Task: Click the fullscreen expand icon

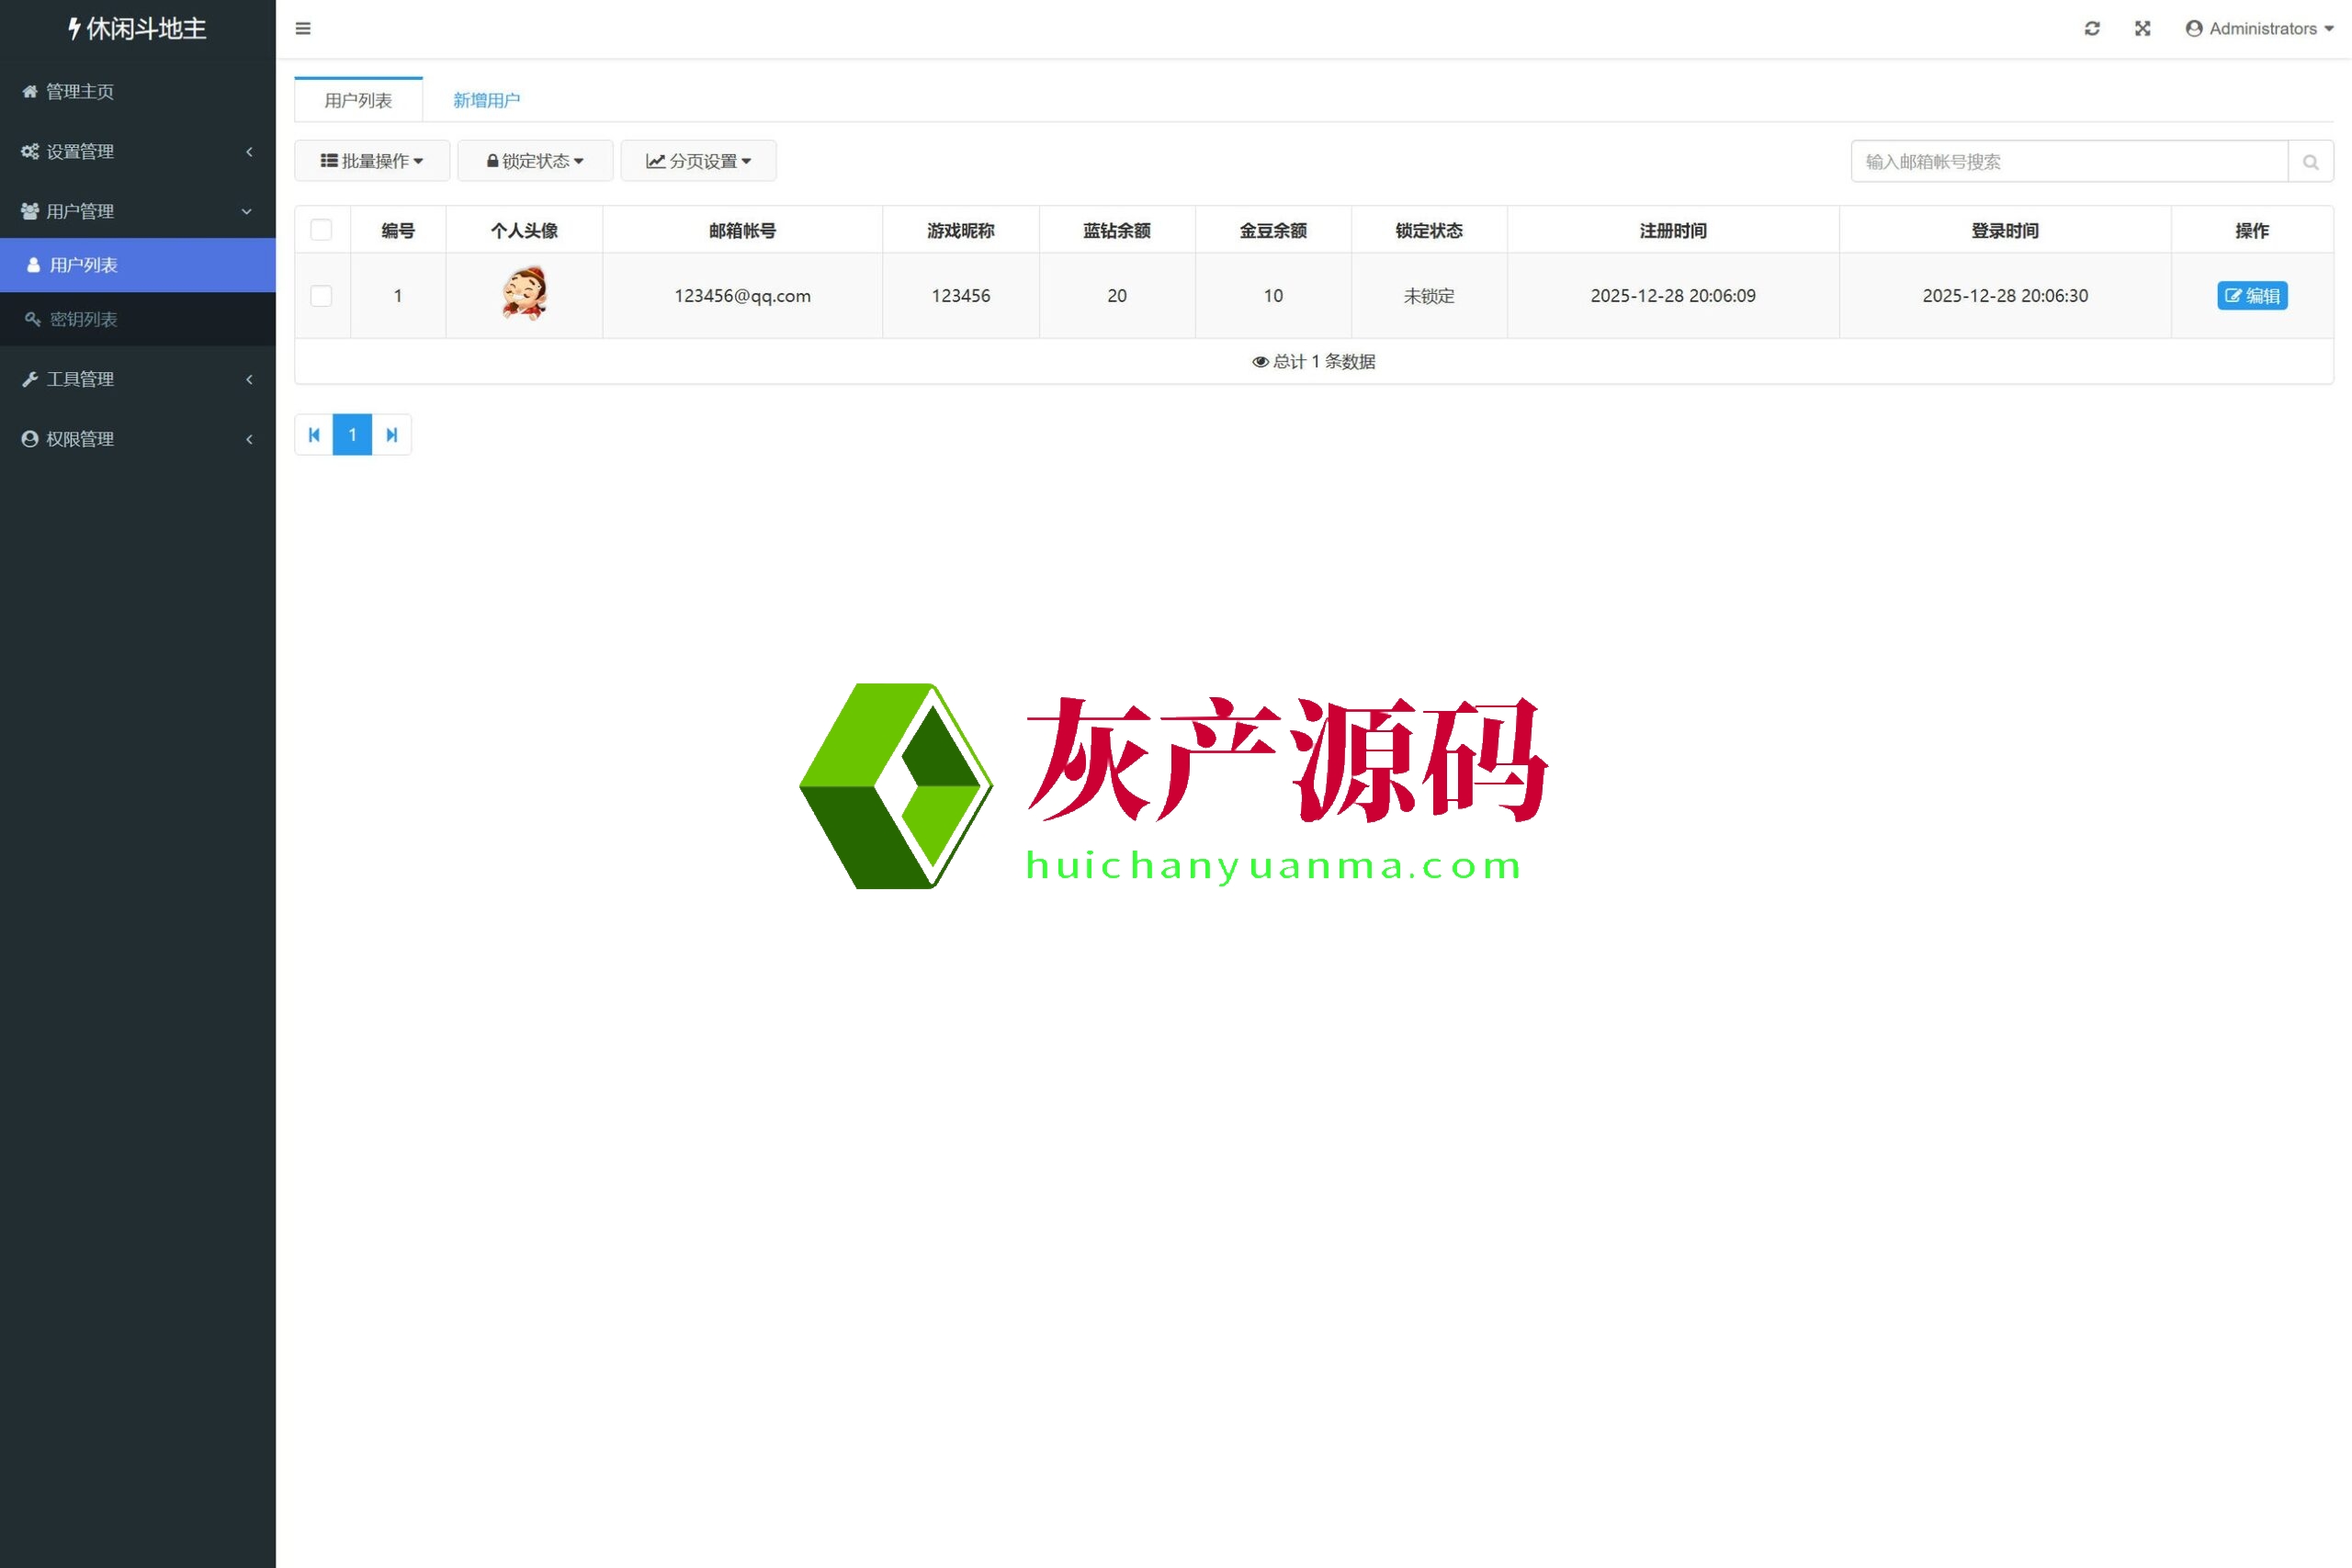Action: coord(2142,28)
